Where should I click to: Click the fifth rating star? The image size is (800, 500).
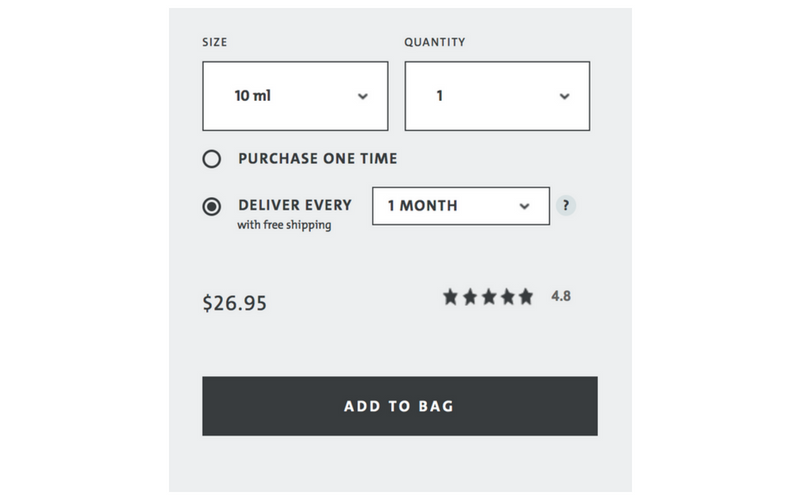(526, 296)
